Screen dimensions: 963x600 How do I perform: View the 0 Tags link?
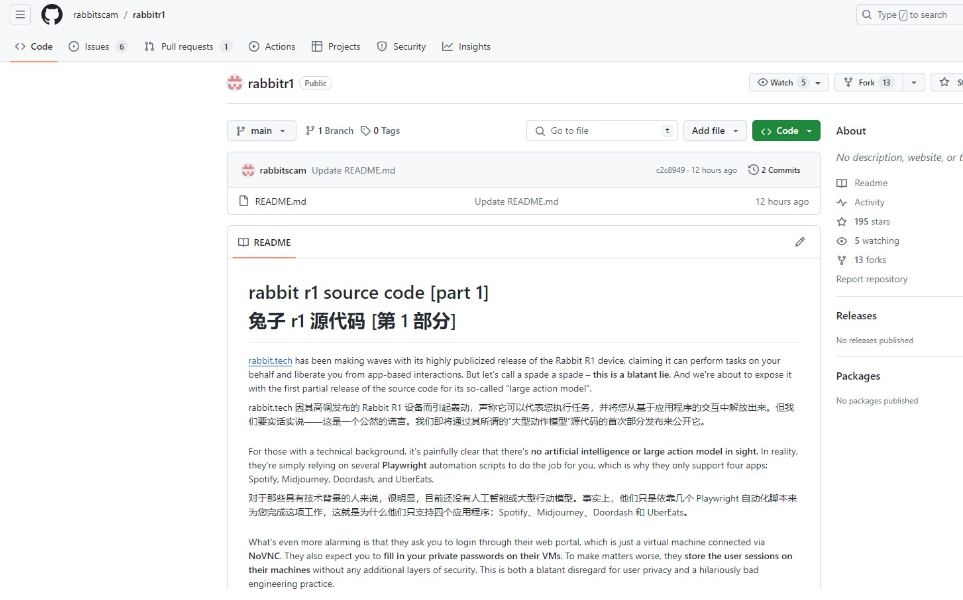tap(380, 131)
